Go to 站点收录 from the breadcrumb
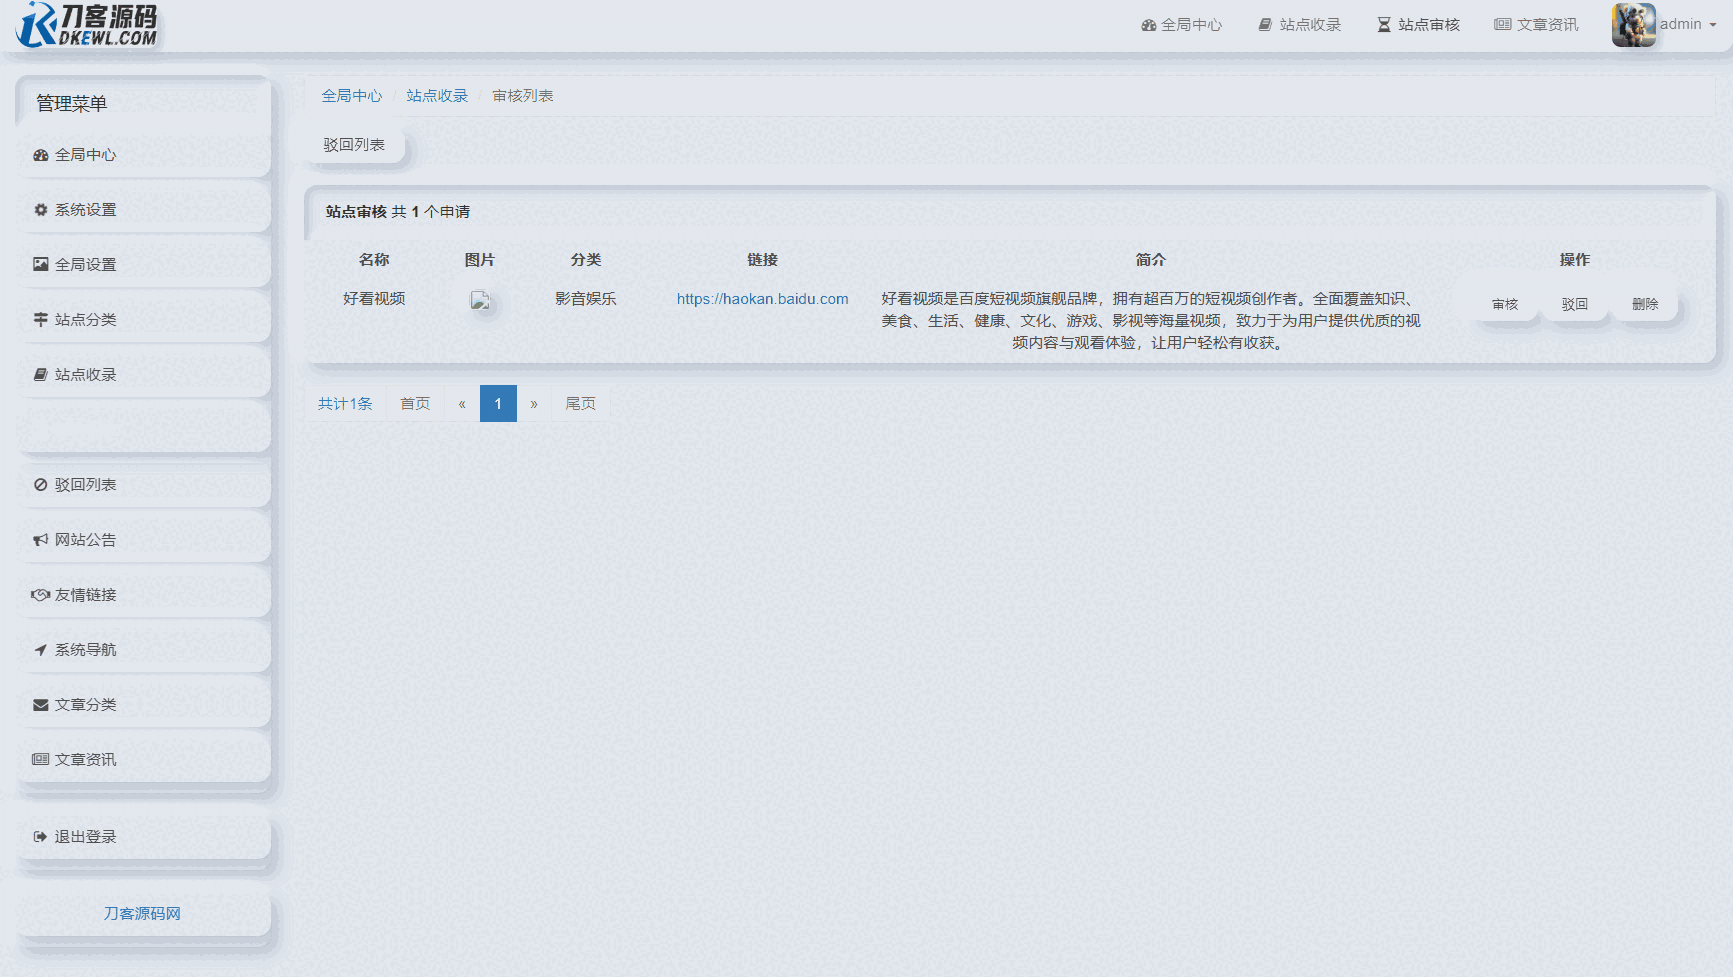The width and height of the screenshot is (1733, 977). tap(437, 96)
